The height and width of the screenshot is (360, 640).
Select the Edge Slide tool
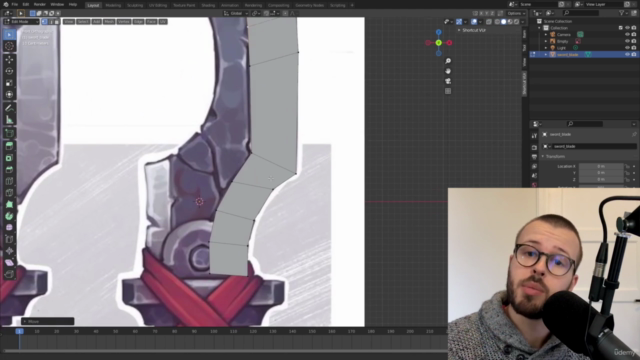tap(9, 239)
